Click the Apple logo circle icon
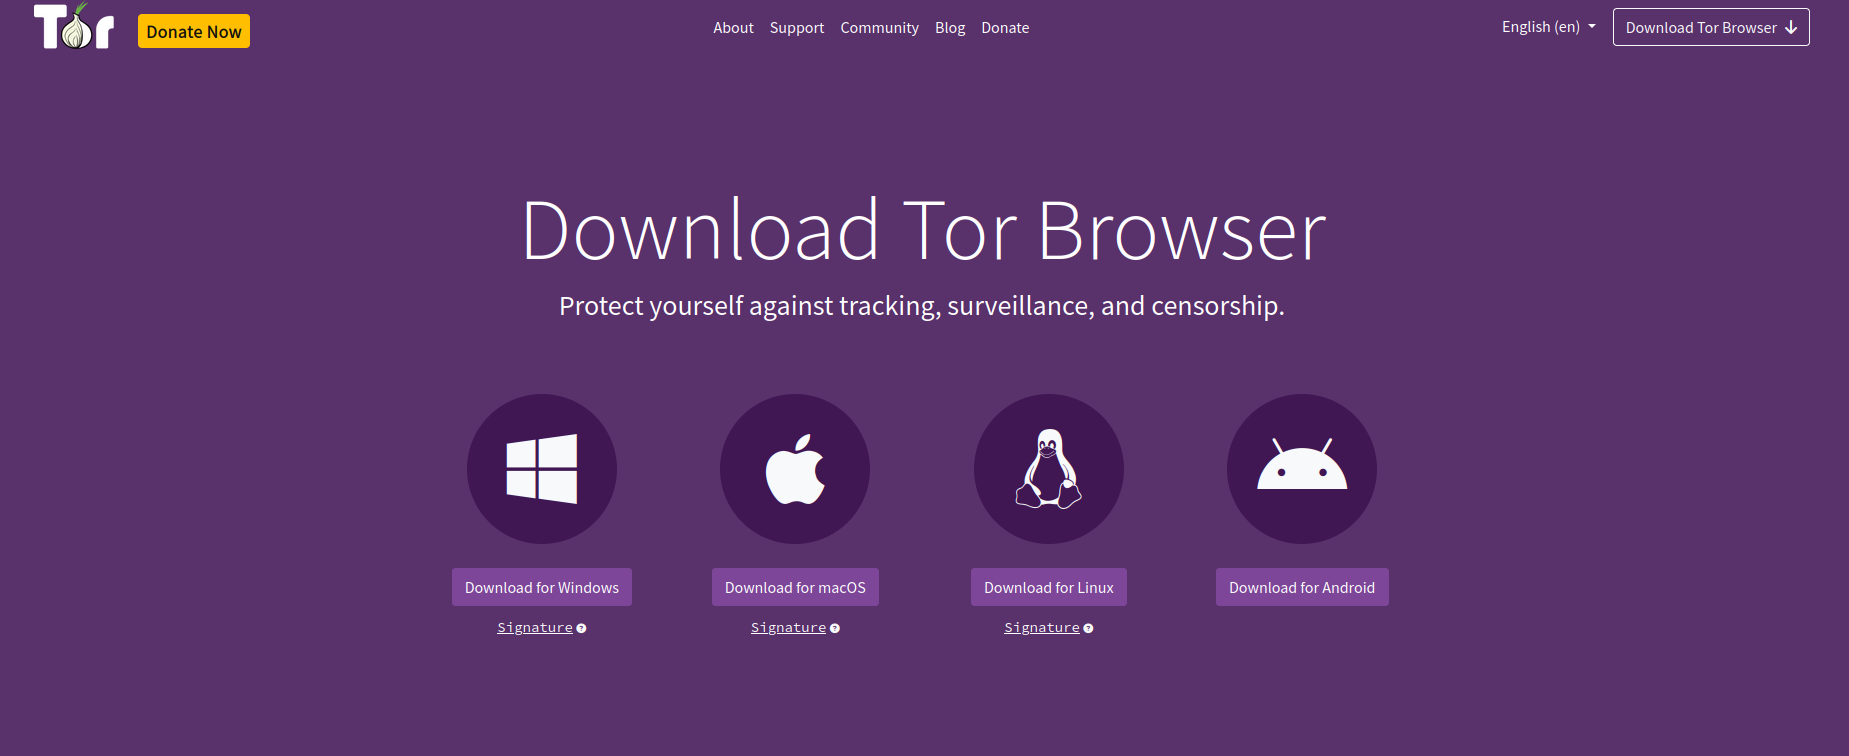This screenshot has height=756, width=1849. 795,469
